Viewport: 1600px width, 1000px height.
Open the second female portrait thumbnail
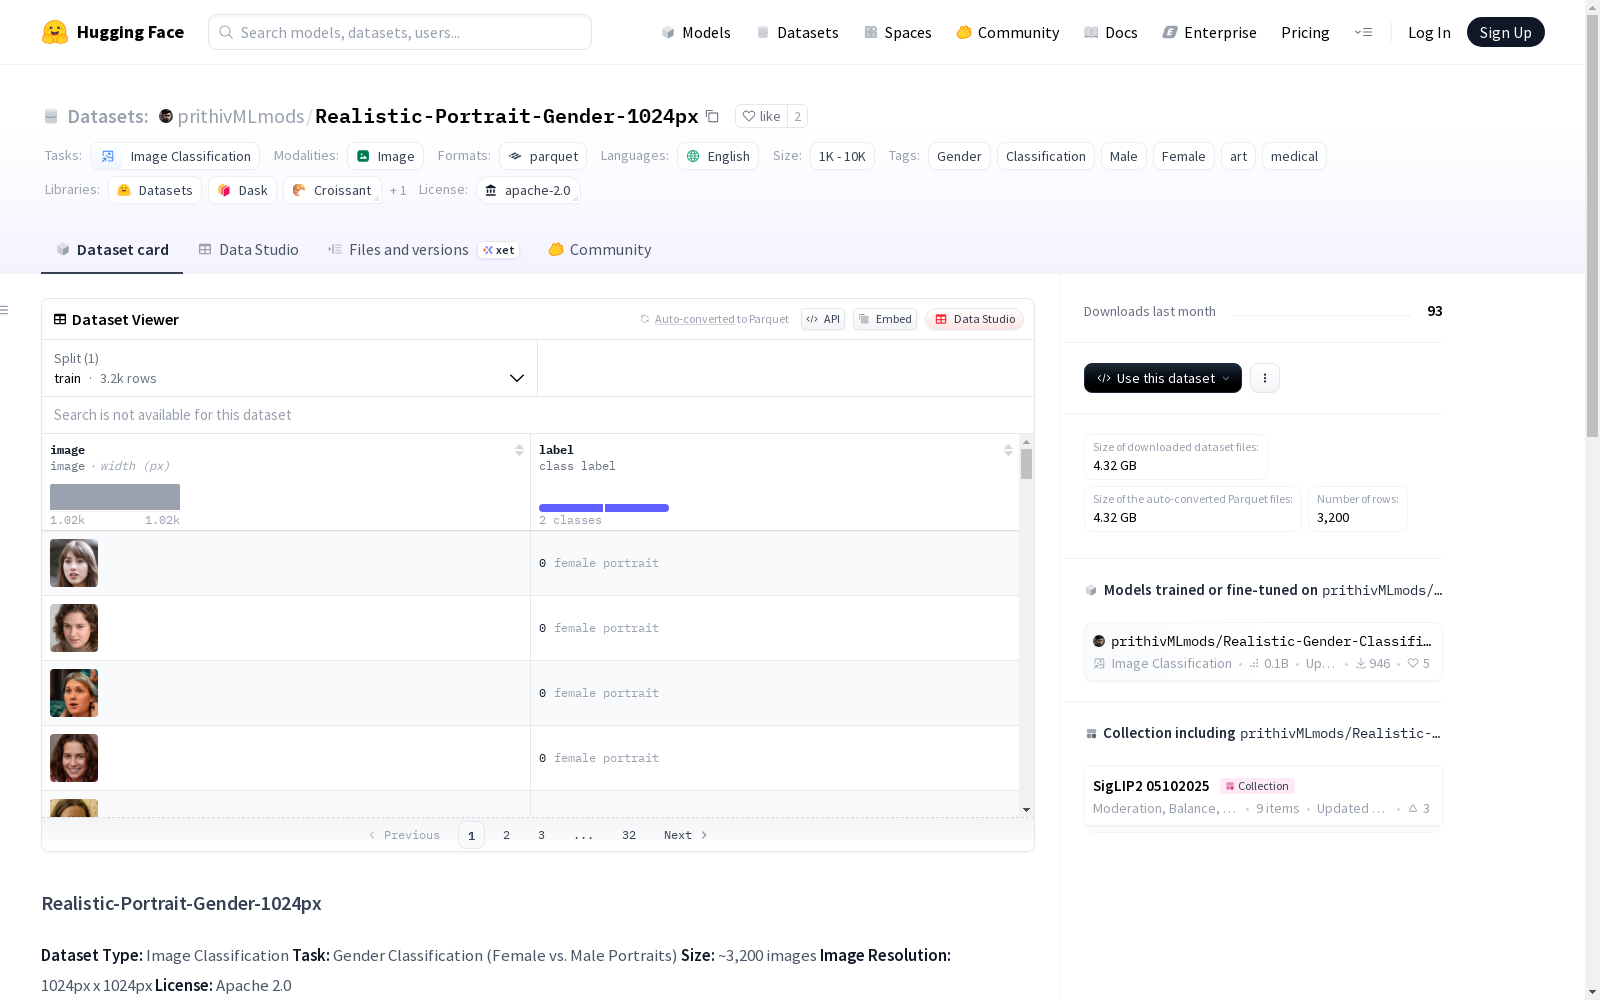74,628
